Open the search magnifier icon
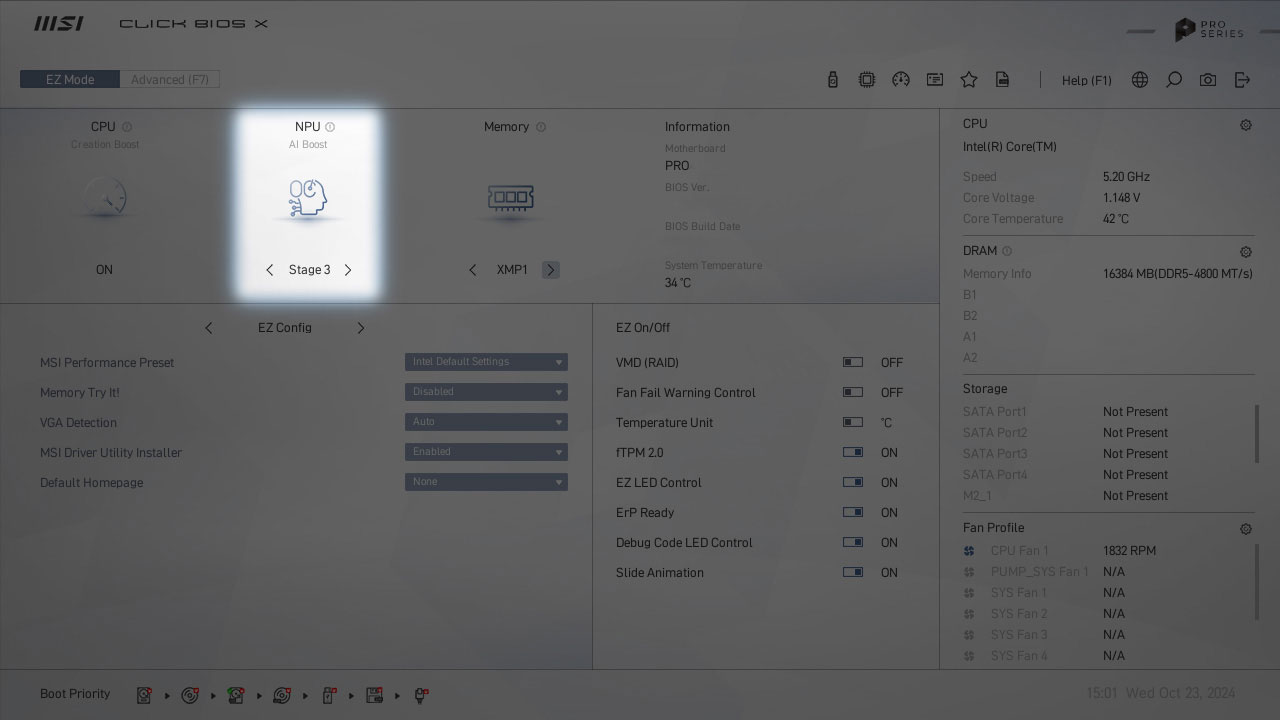 click(x=1174, y=80)
